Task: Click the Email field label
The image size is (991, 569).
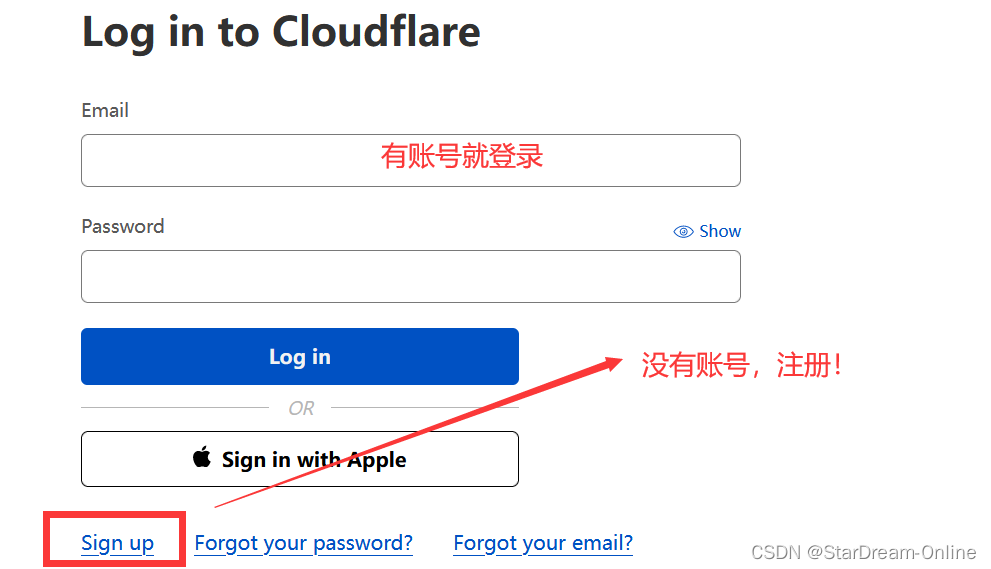Action: tap(105, 111)
